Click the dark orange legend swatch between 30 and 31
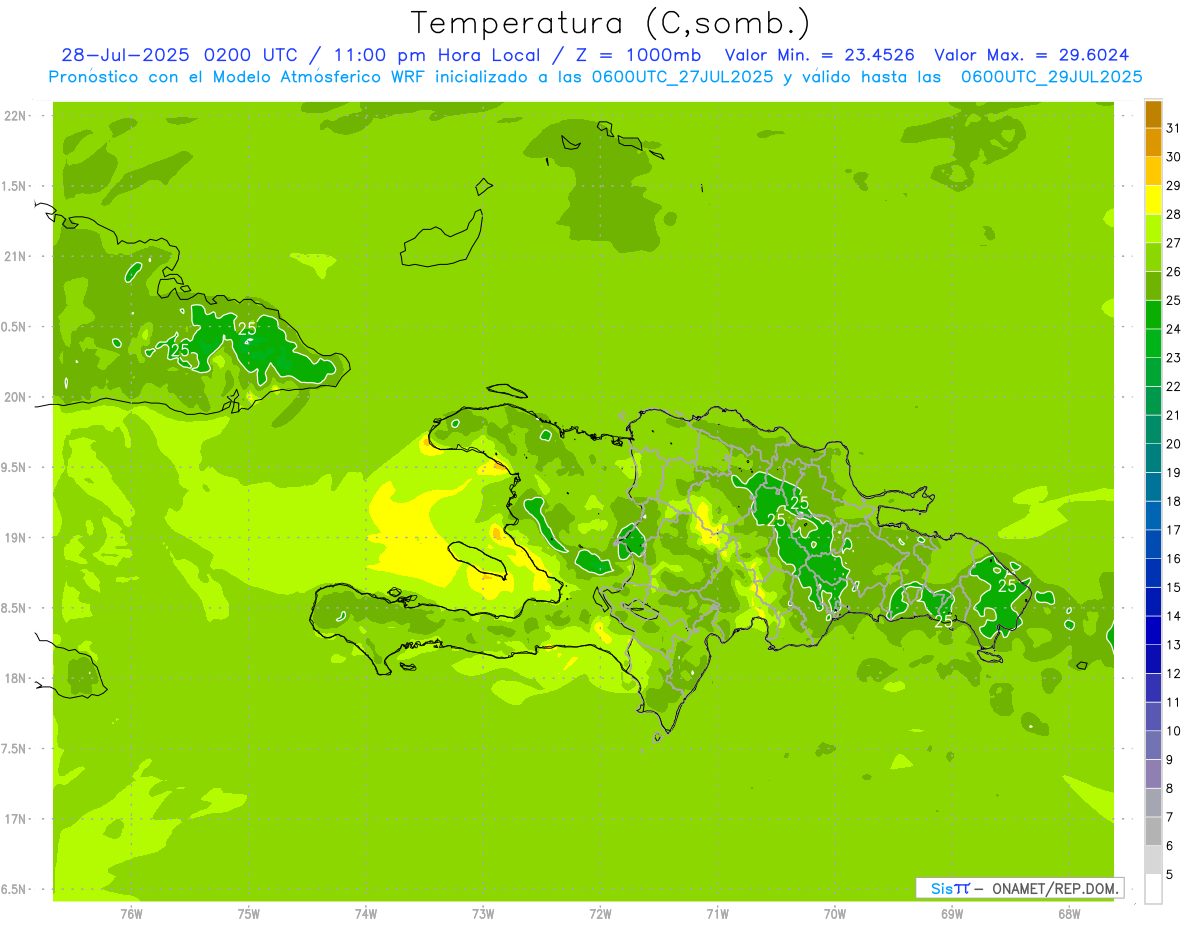 [1153, 141]
